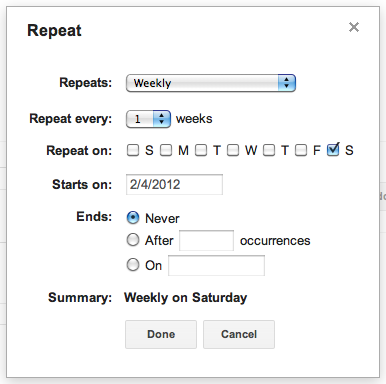Screen dimensions: 386x384
Task: Check the Monday repeat checkbox
Action: coord(166,150)
